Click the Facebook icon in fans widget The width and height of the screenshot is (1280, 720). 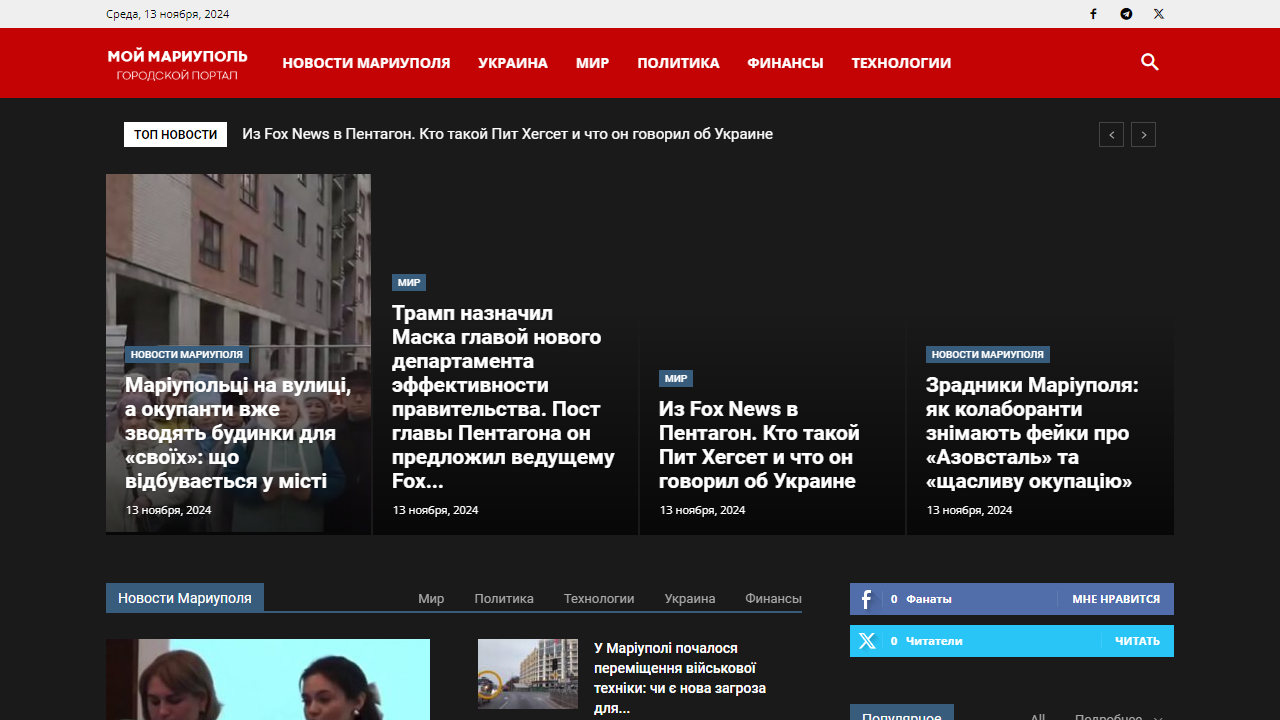pyautogui.click(x=866, y=599)
